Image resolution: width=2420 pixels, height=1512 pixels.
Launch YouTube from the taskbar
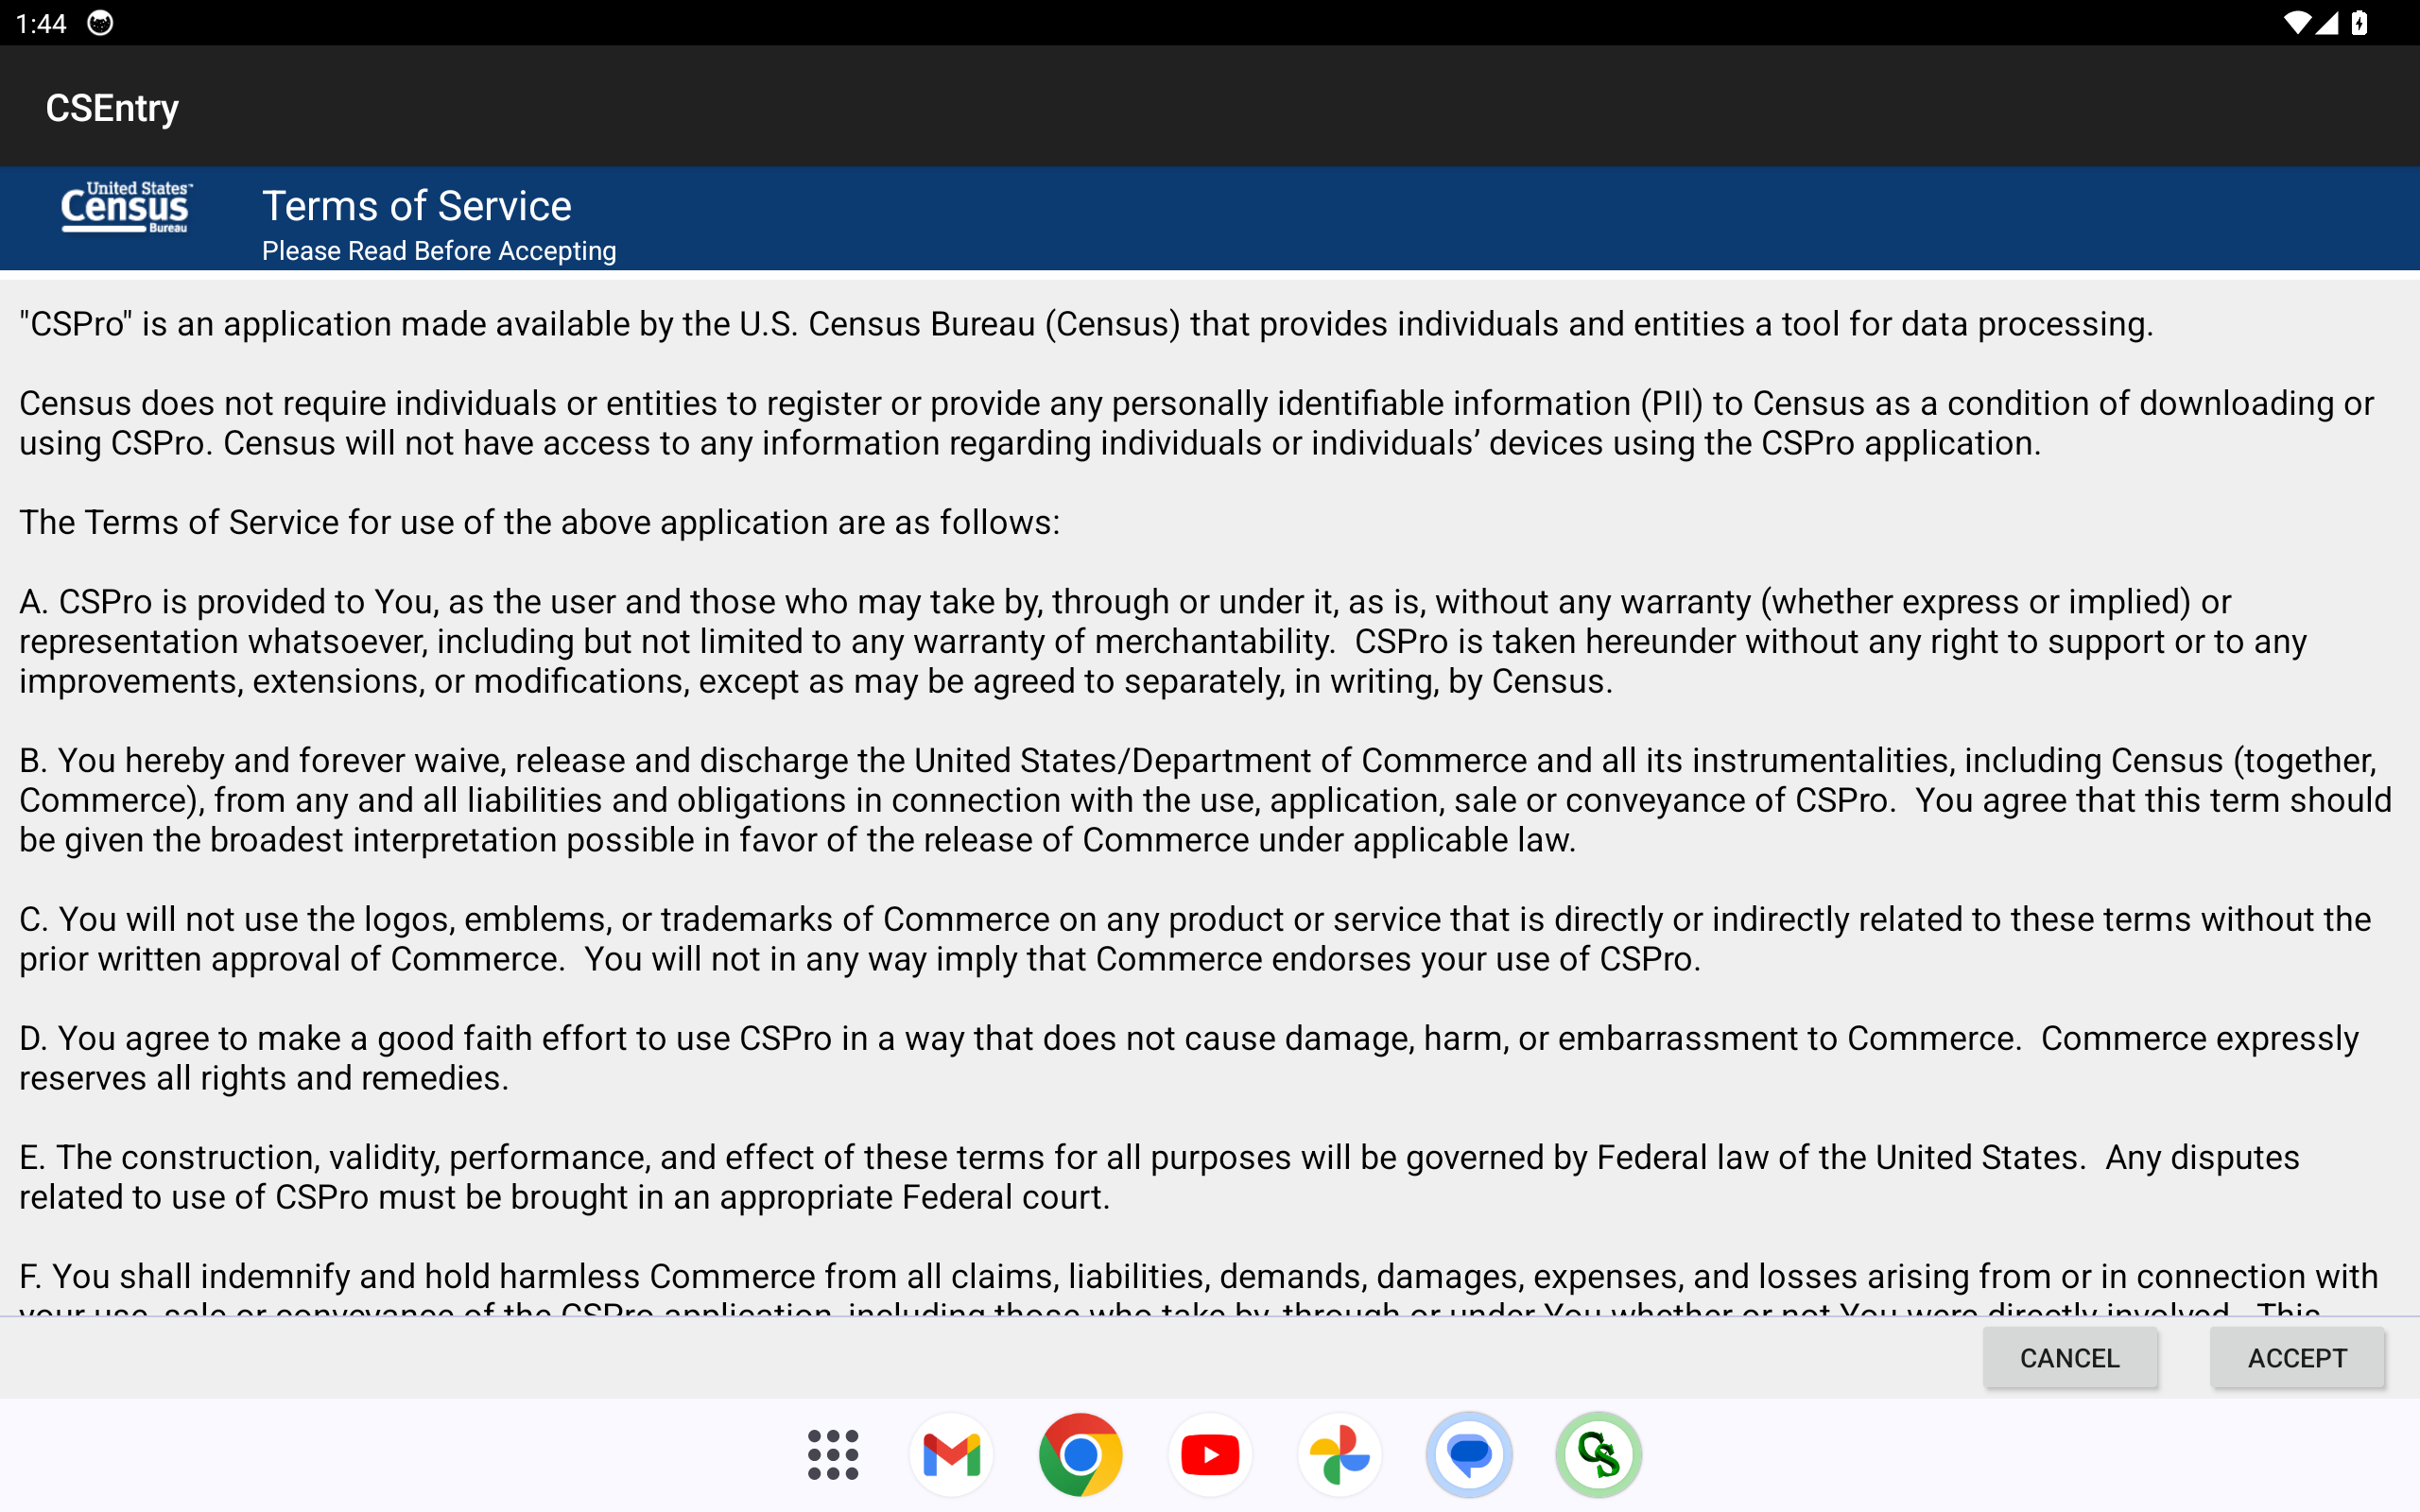pos(1210,1455)
